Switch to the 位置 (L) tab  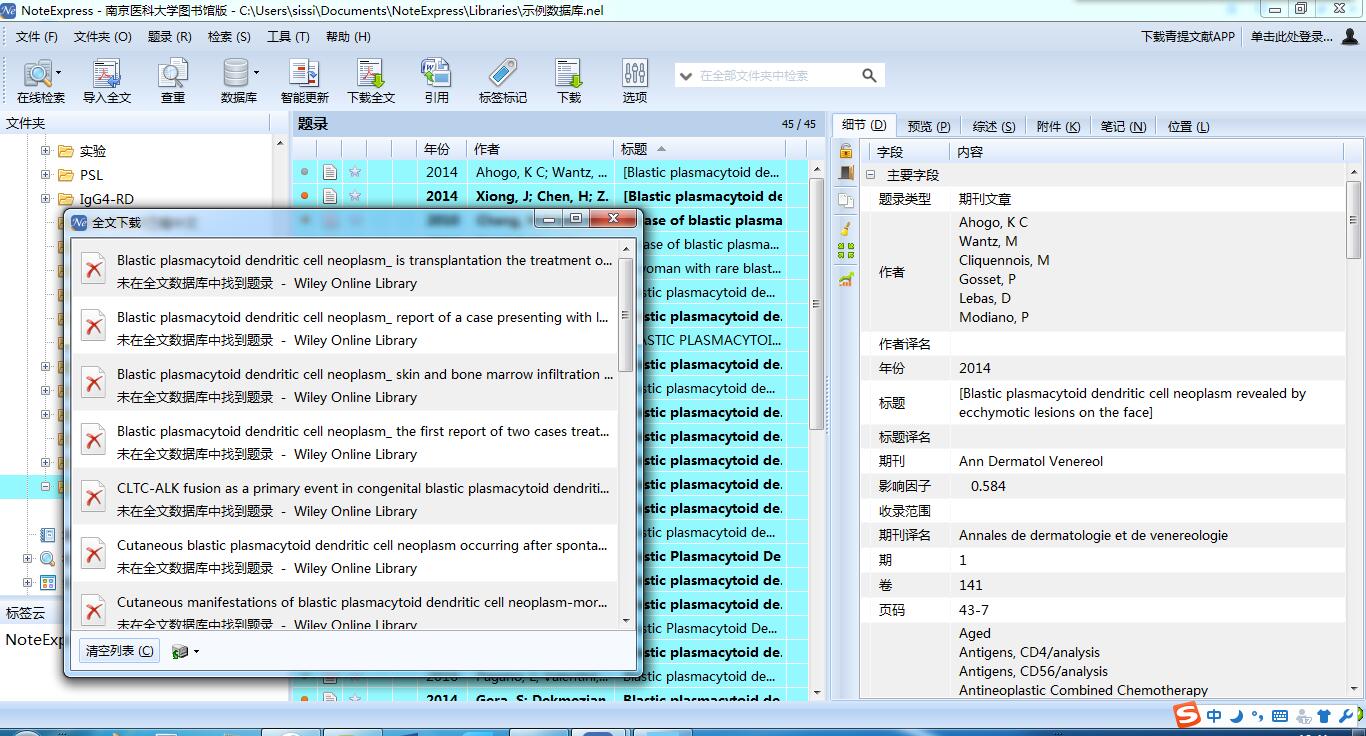click(1188, 126)
